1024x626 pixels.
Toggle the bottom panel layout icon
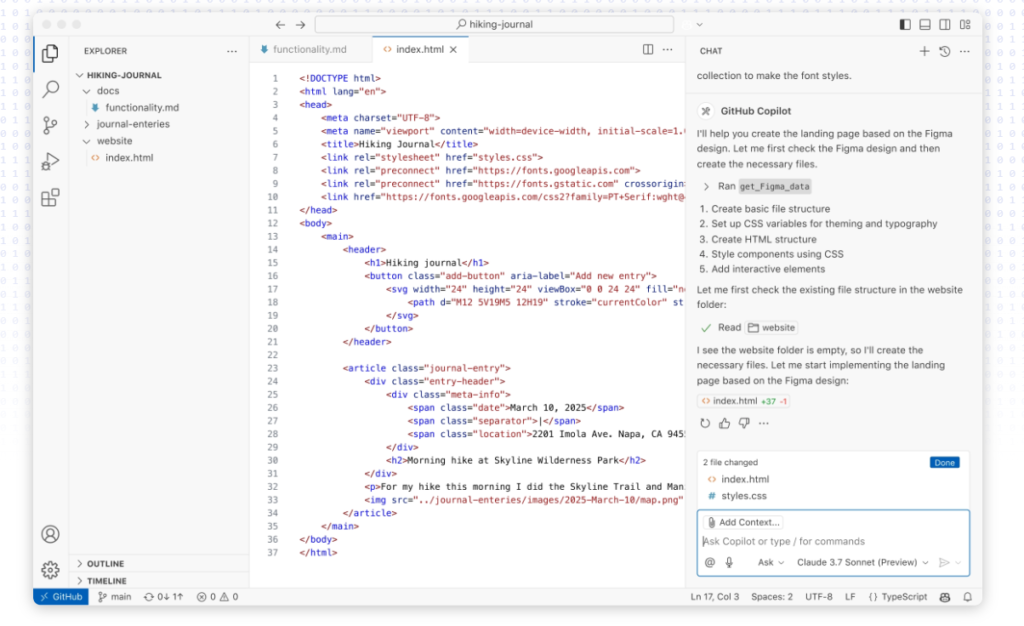(925, 24)
